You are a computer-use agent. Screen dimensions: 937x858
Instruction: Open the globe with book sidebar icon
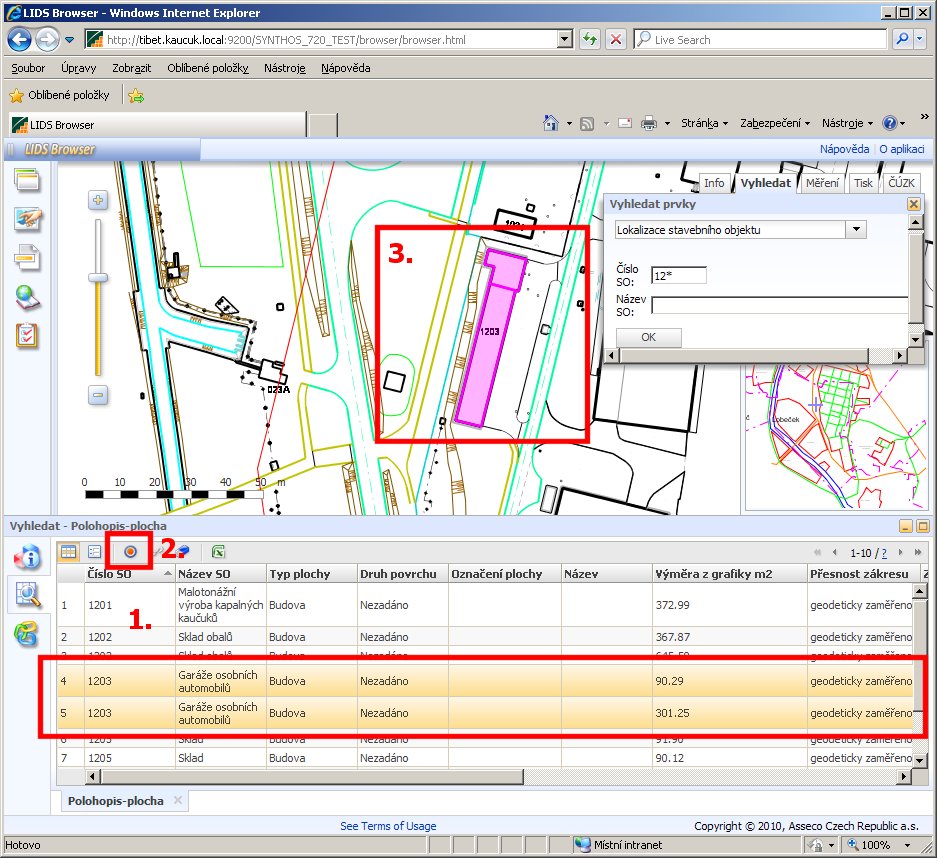(27, 298)
